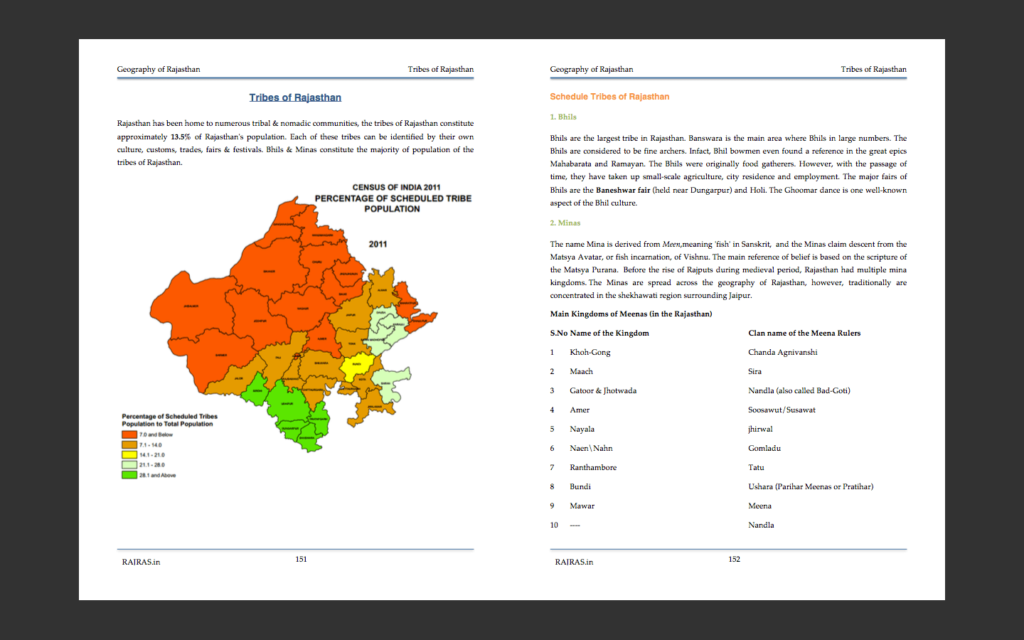Screen dimensions: 1024x640
Task: Click the bright green "28.1 and Above" legend swatch
Action: coord(129,475)
